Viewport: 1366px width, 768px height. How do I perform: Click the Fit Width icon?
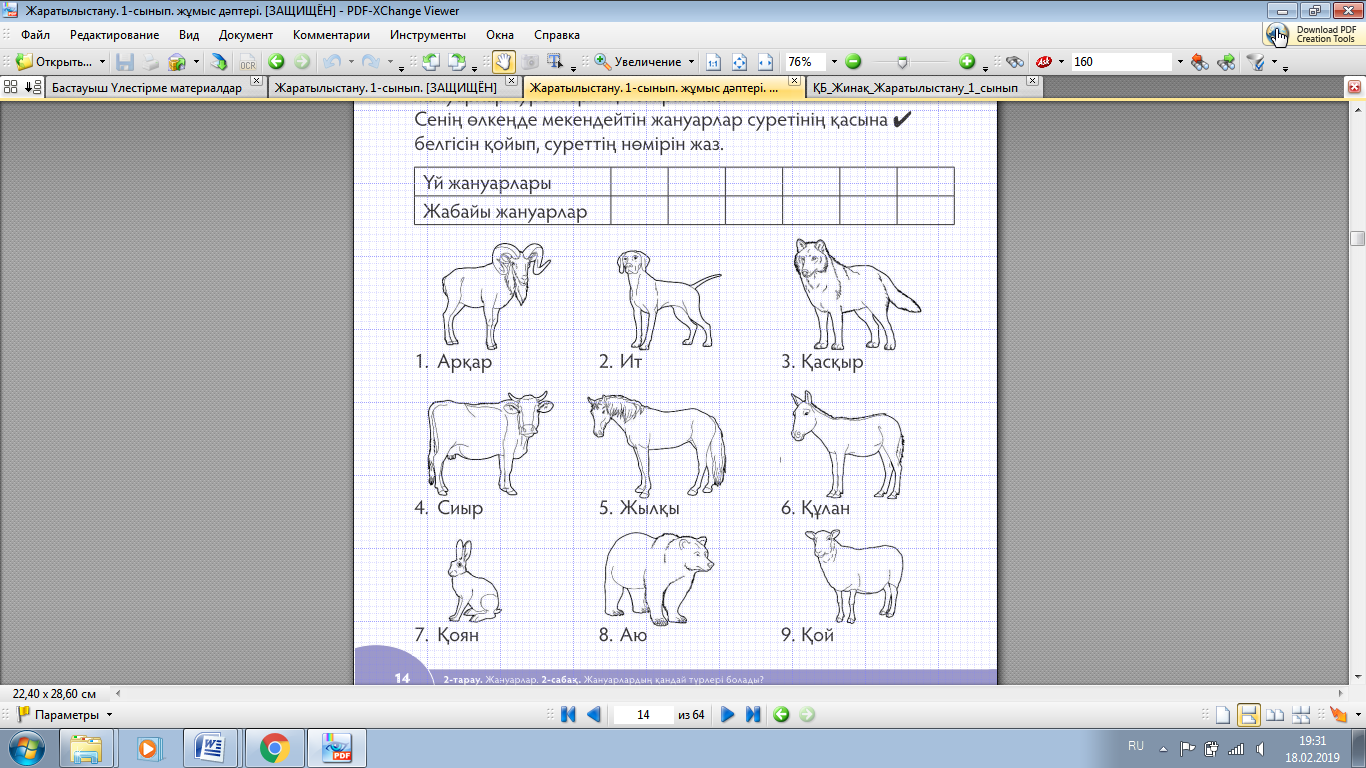(766, 62)
